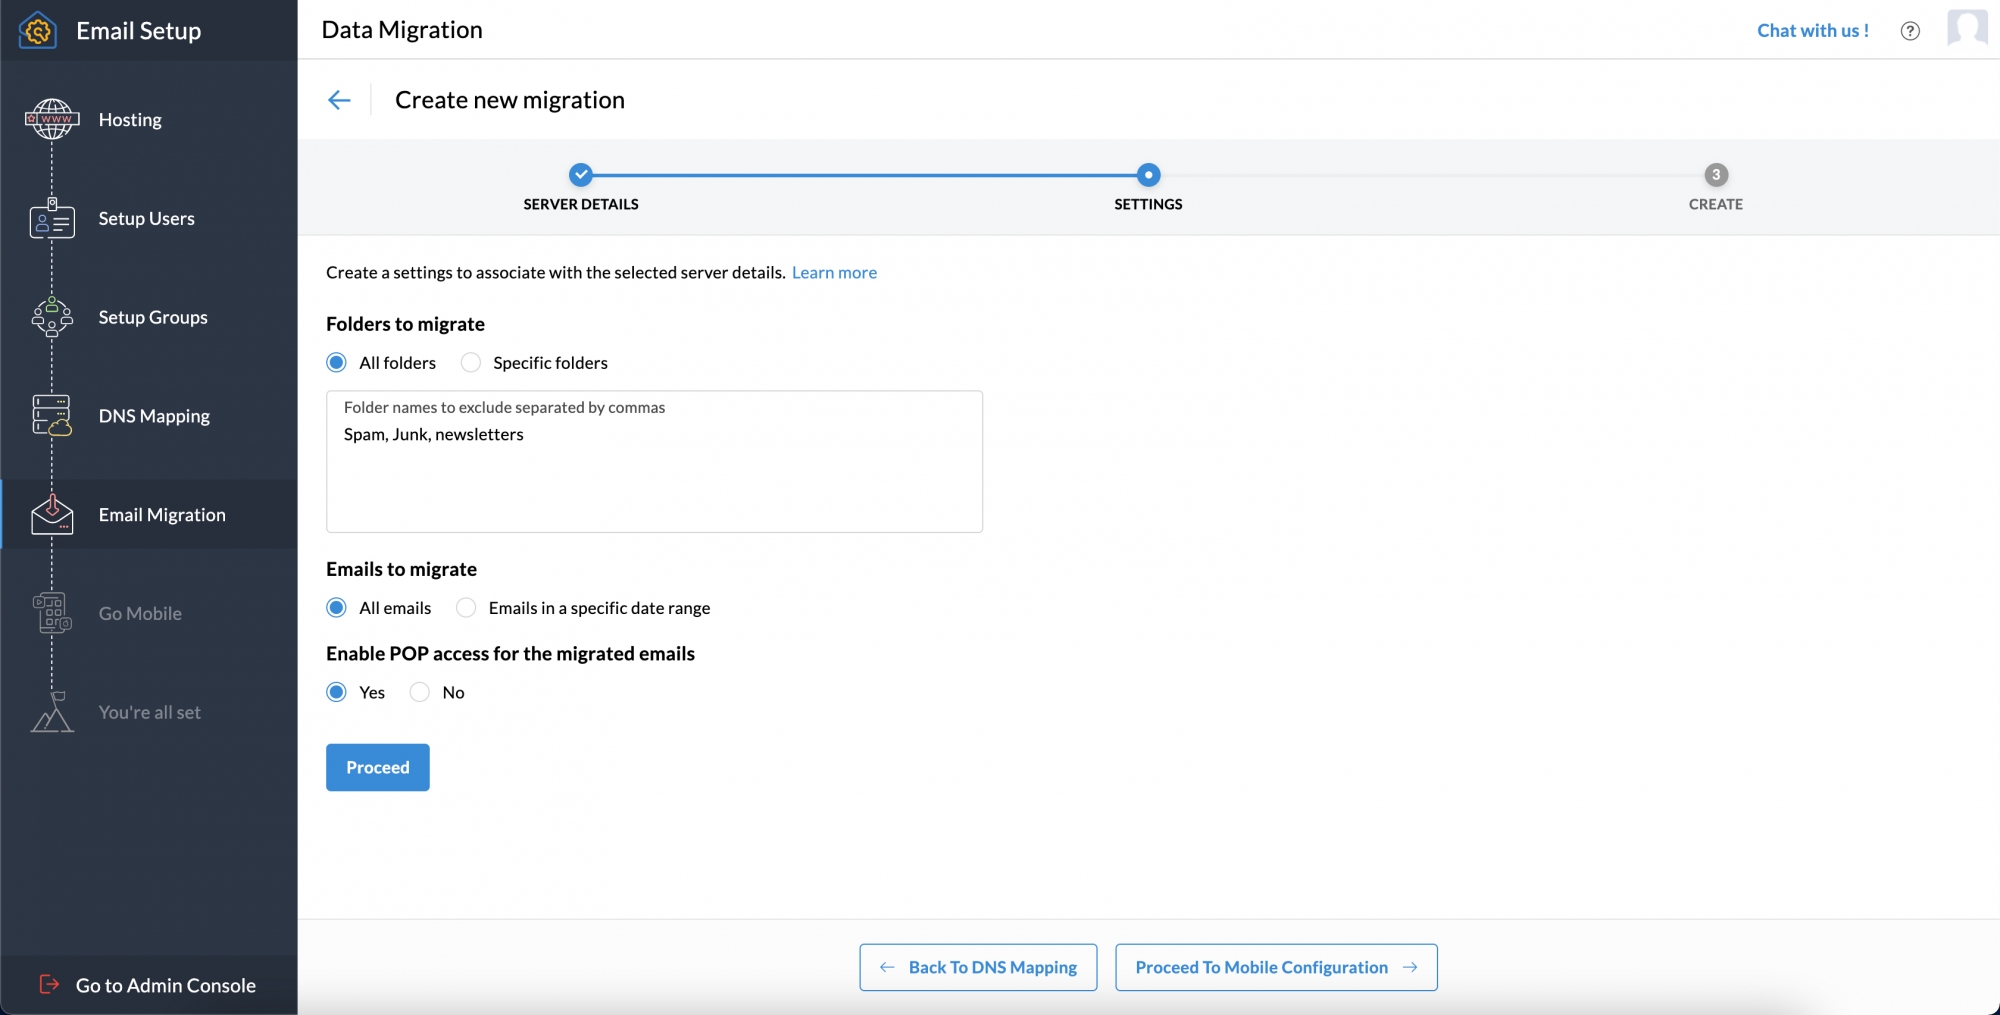Open Go Mobile in the sidebar
Image resolution: width=2000 pixels, height=1015 pixels.
coord(140,614)
